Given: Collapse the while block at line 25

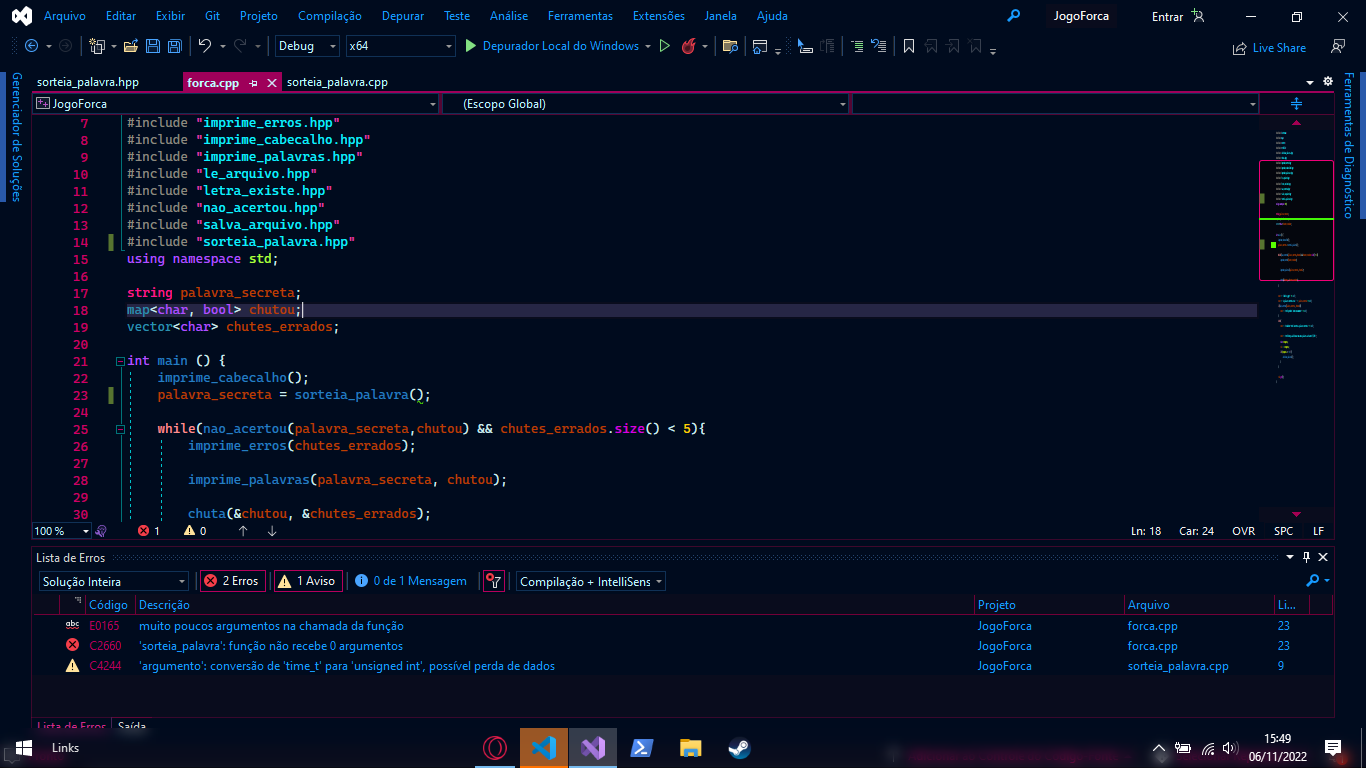Looking at the screenshot, I should pos(120,429).
